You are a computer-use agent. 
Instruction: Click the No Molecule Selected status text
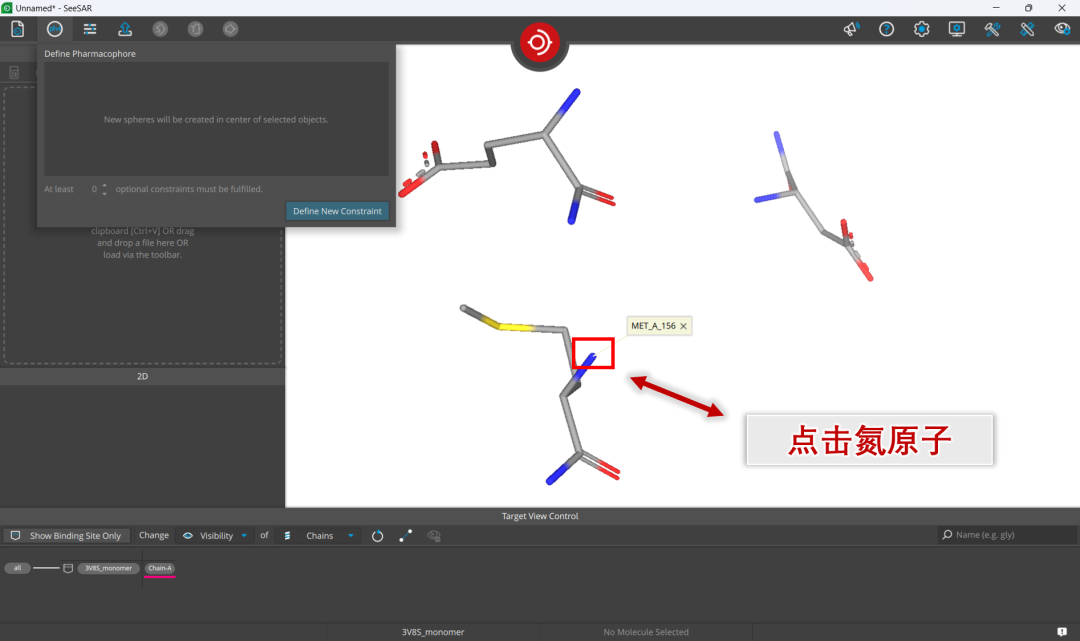click(x=645, y=632)
